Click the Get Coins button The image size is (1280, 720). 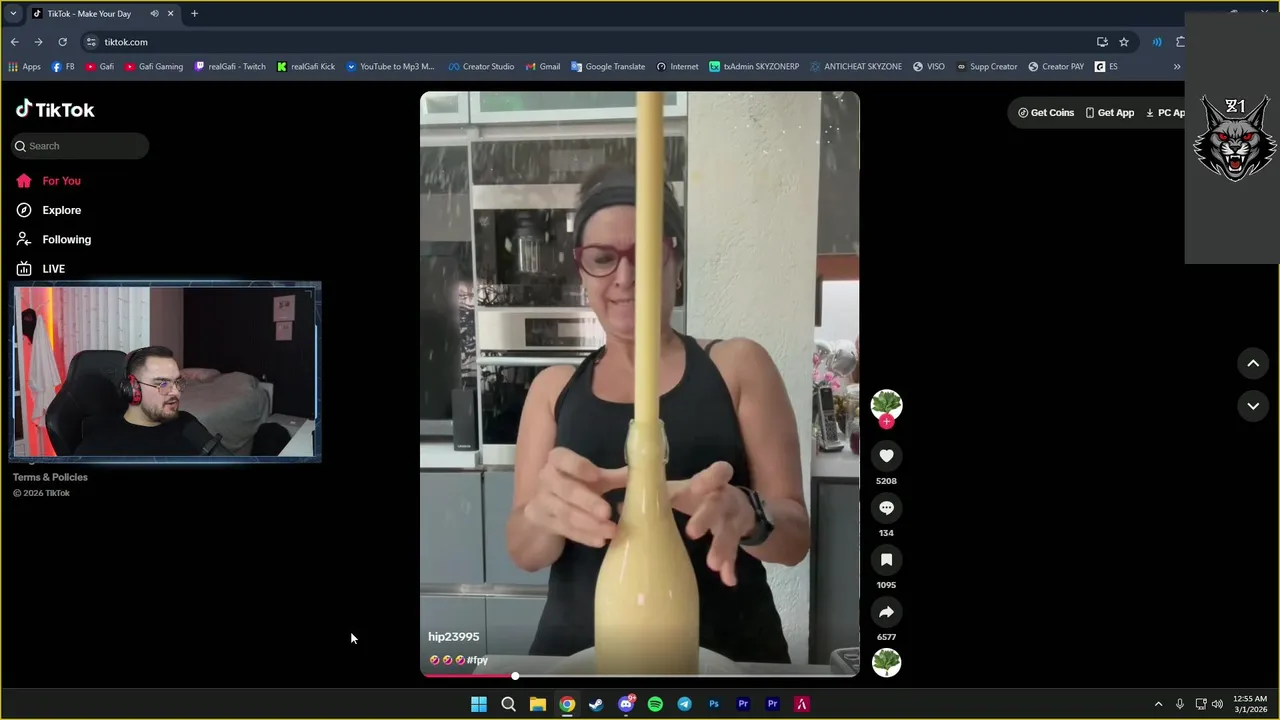pyautogui.click(x=1046, y=113)
